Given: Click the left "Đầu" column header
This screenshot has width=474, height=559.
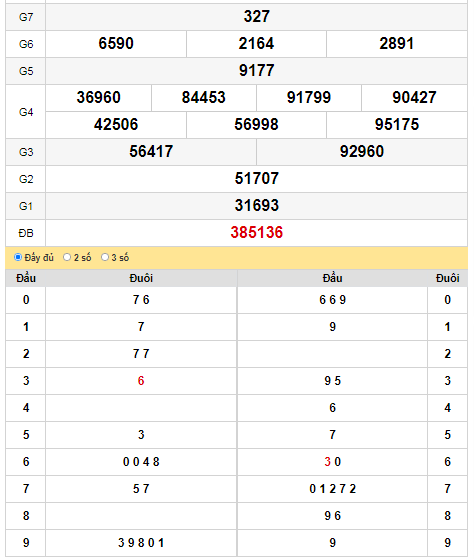Looking at the screenshot, I should 26,278.
